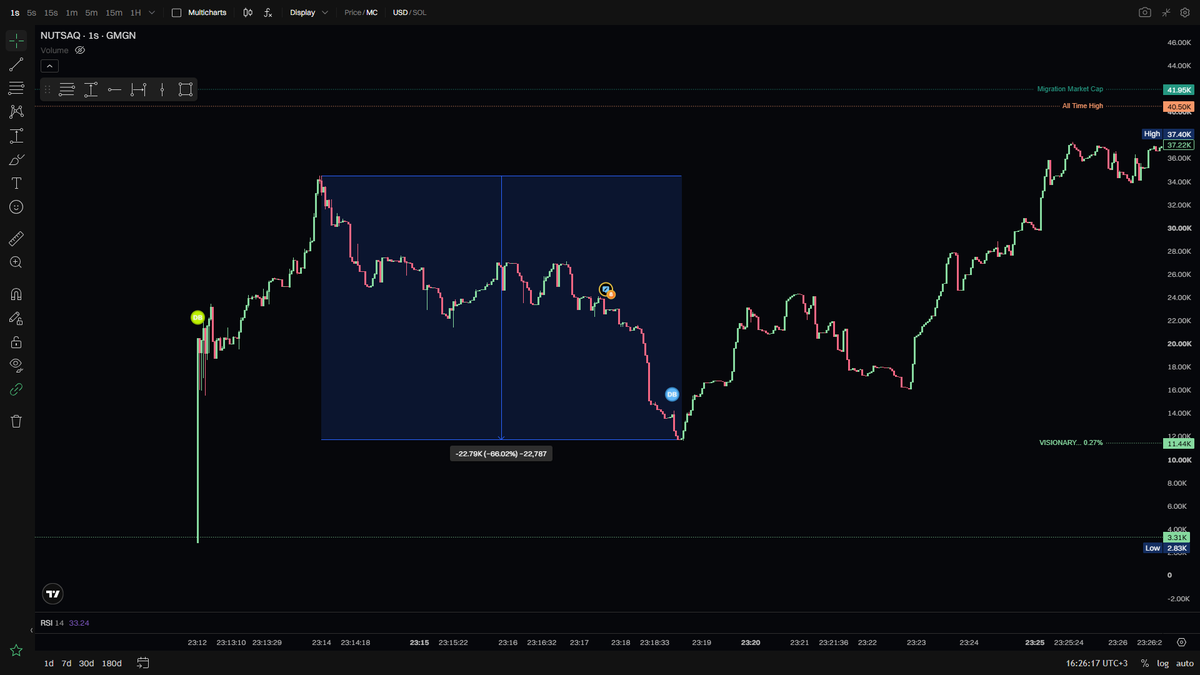Viewport: 1200px width, 675px height.
Task: Open the go-to-date calendar icon
Action: pyautogui.click(x=143, y=663)
